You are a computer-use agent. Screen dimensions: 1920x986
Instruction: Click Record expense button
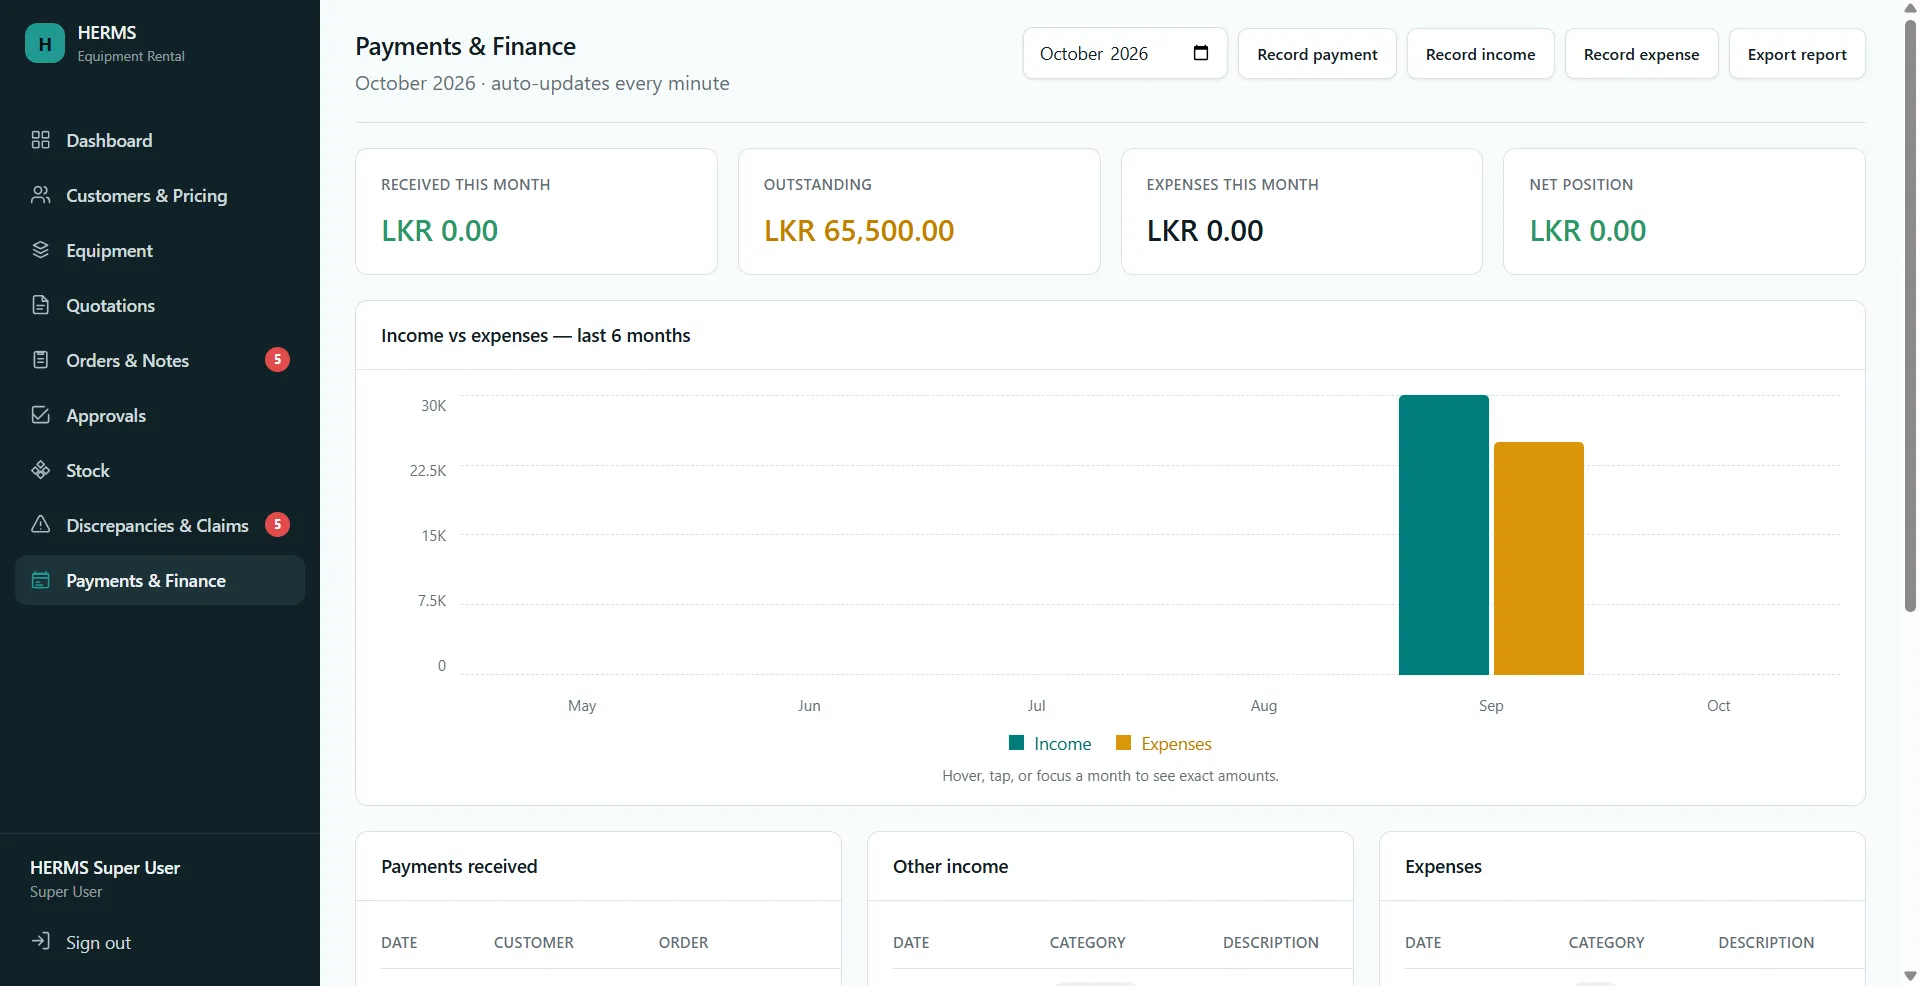pos(1641,54)
